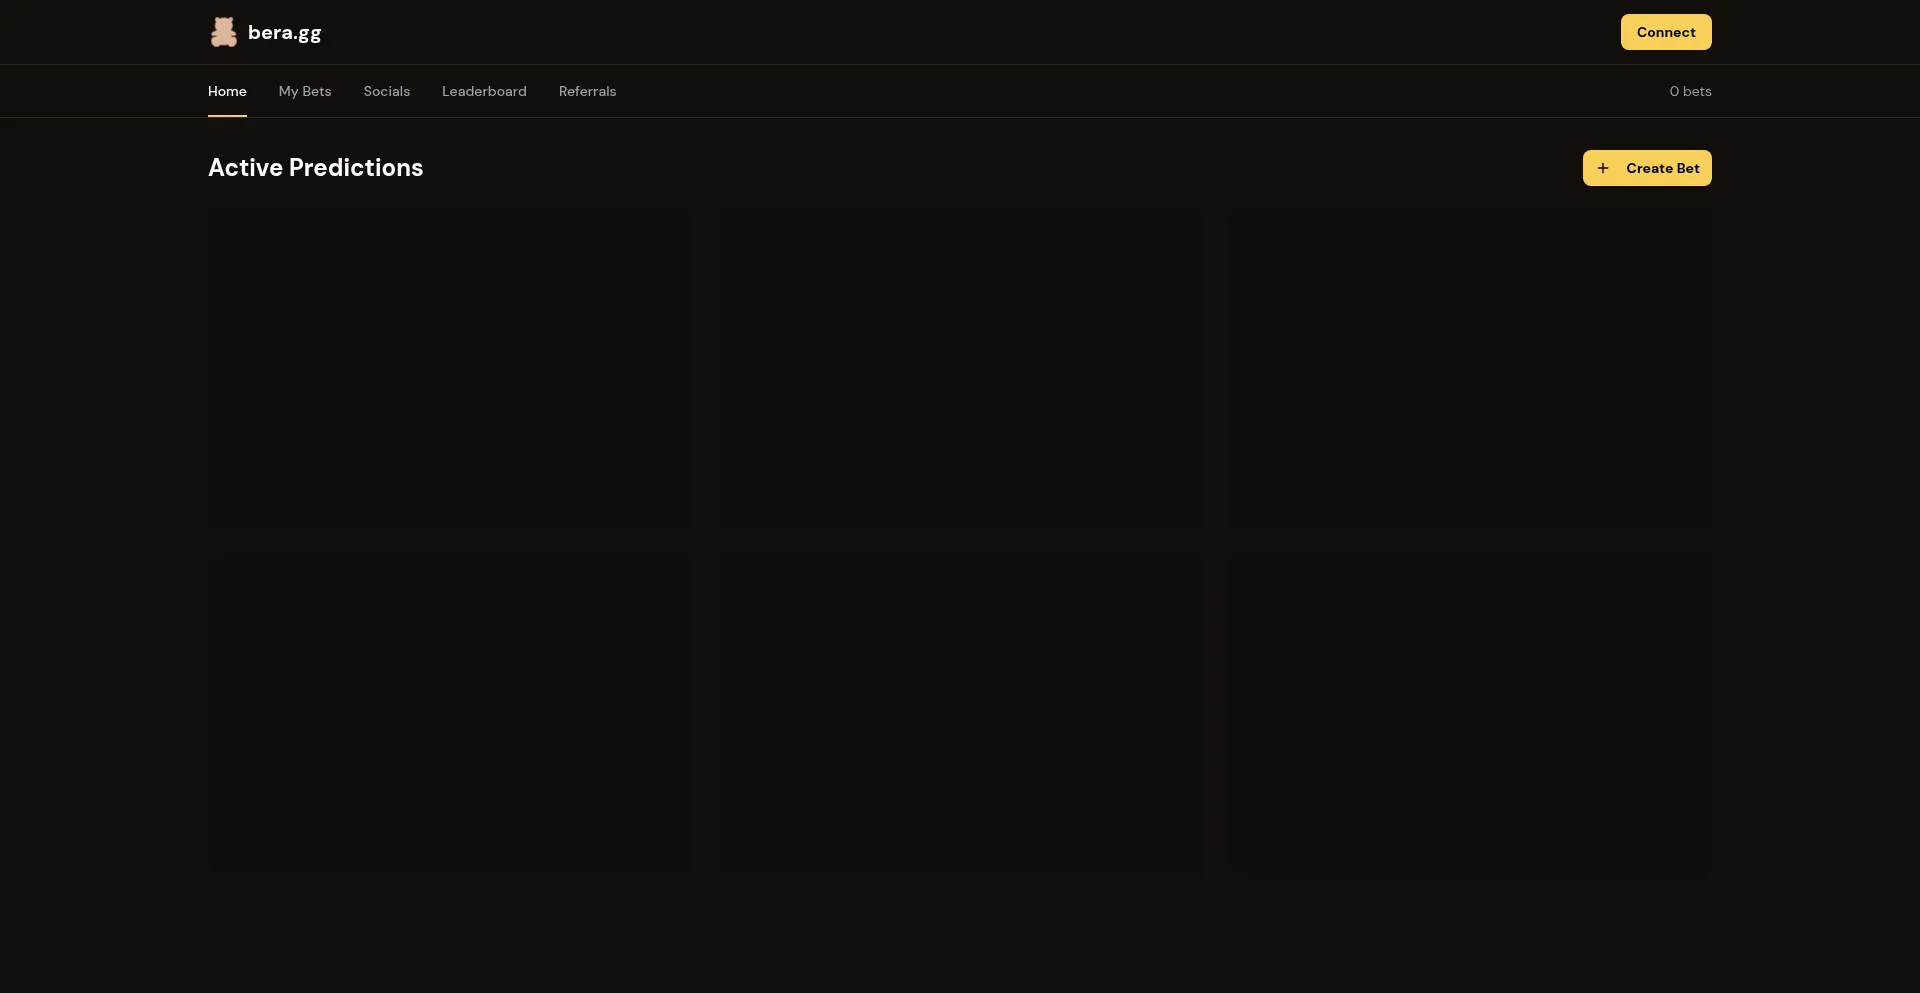The image size is (1920, 993).
Task: Select the first loading card in top row
Action: (449, 368)
